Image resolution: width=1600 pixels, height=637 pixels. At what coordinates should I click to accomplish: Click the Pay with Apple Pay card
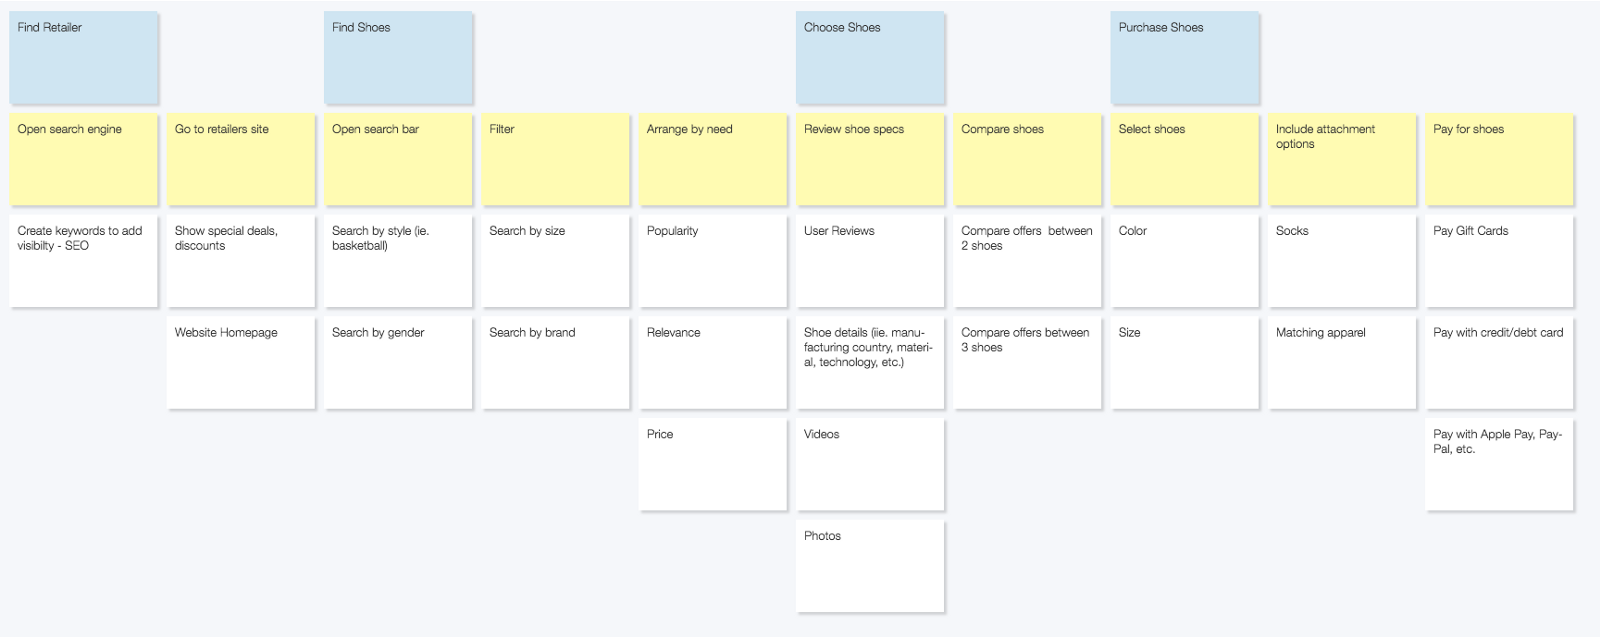(x=1499, y=465)
